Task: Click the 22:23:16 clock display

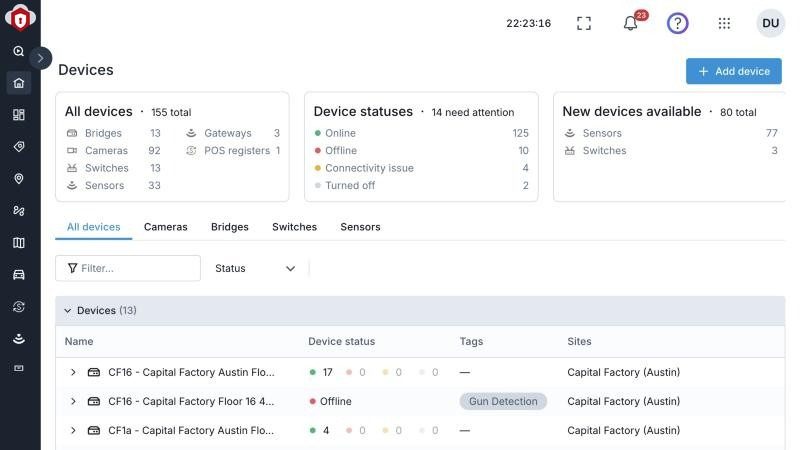Action: coord(529,23)
